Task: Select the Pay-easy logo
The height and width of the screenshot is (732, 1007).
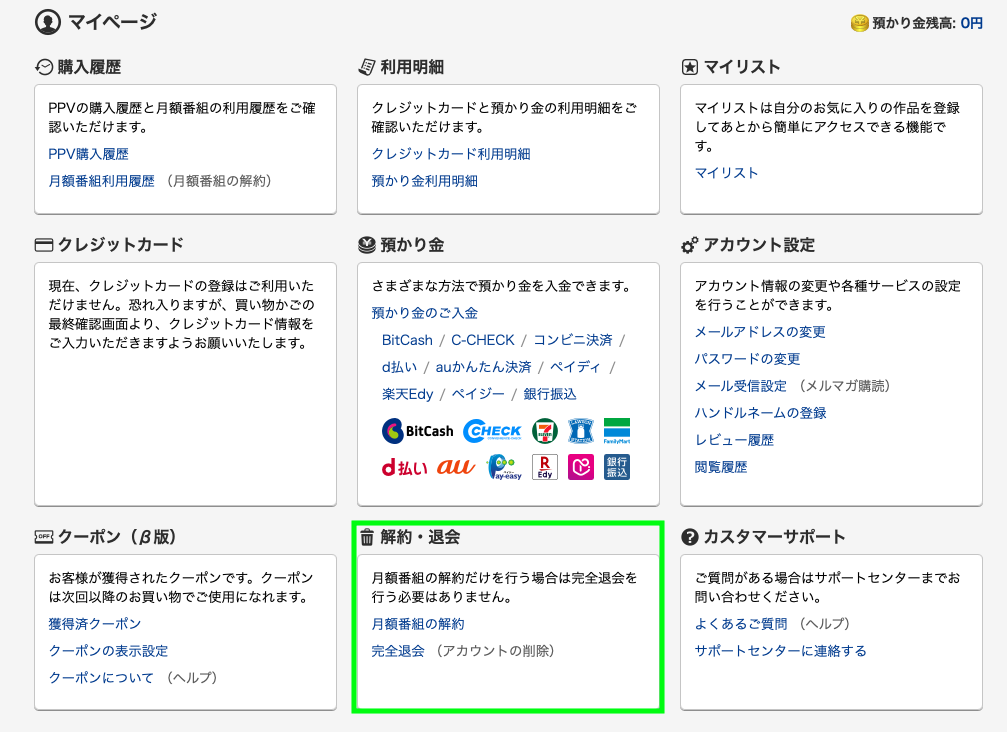Action: click(504, 467)
